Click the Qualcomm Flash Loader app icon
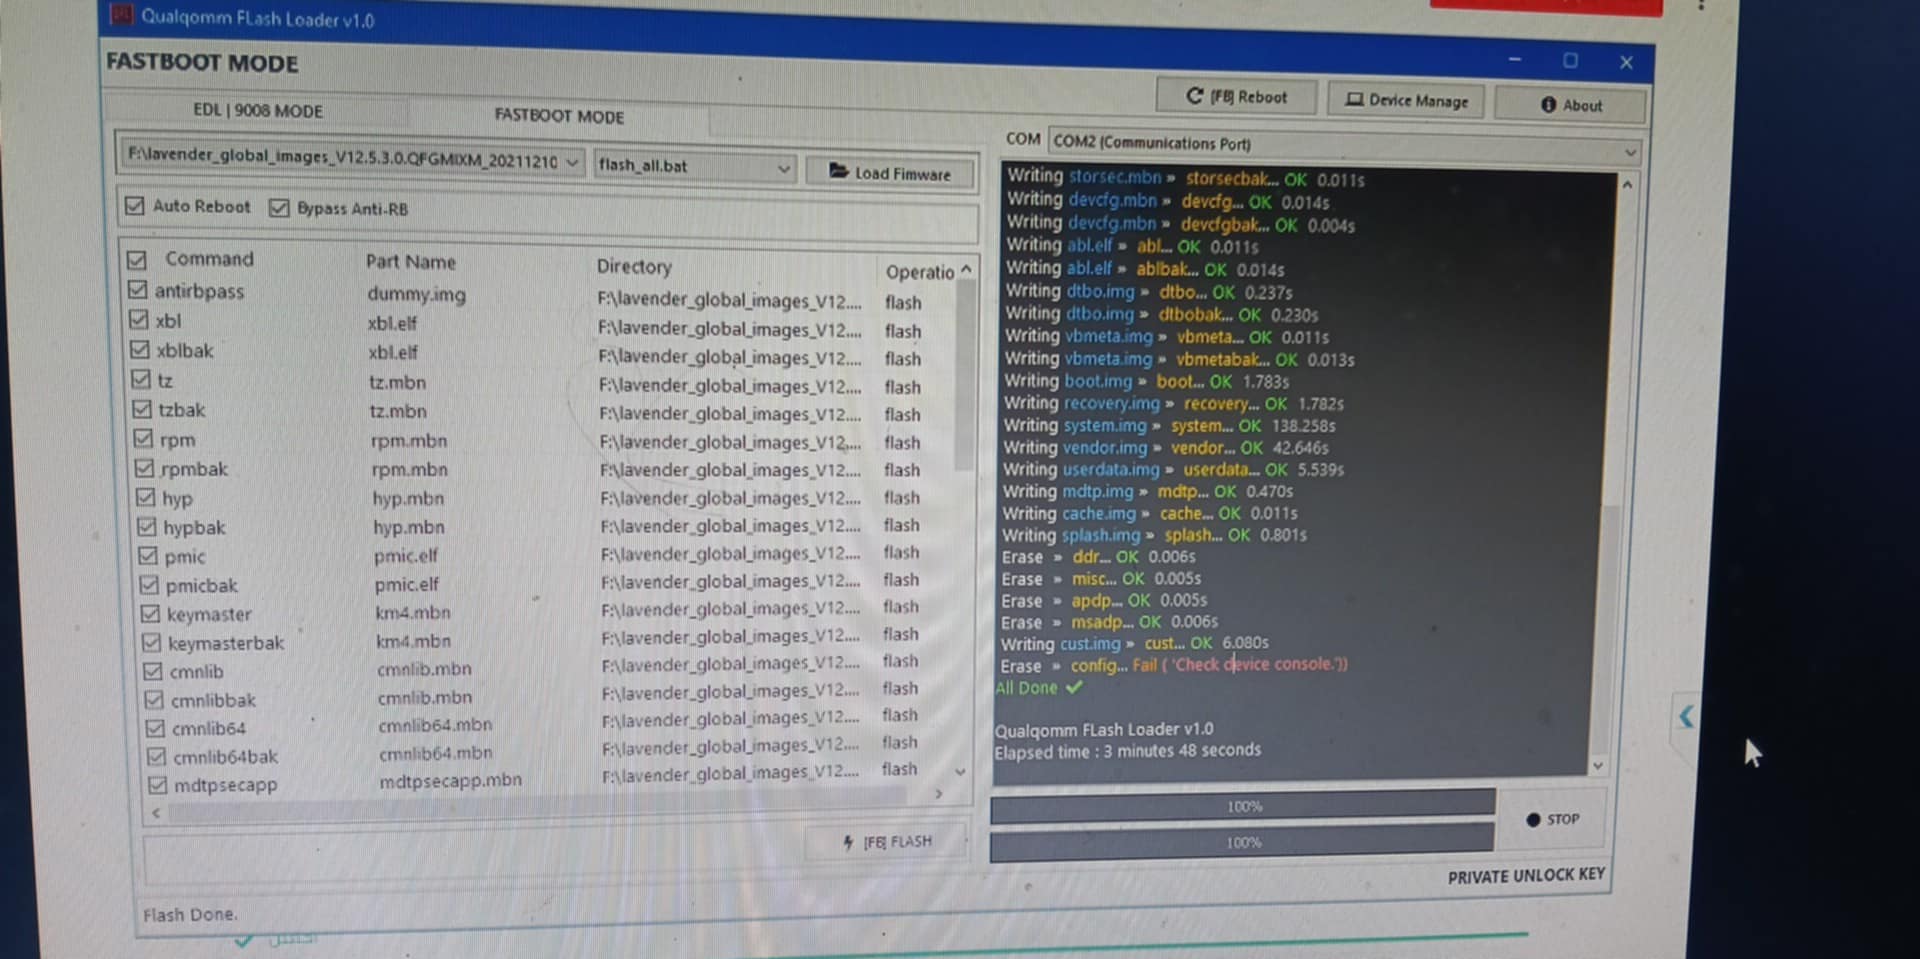1920x959 pixels. click(x=121, y=14)
